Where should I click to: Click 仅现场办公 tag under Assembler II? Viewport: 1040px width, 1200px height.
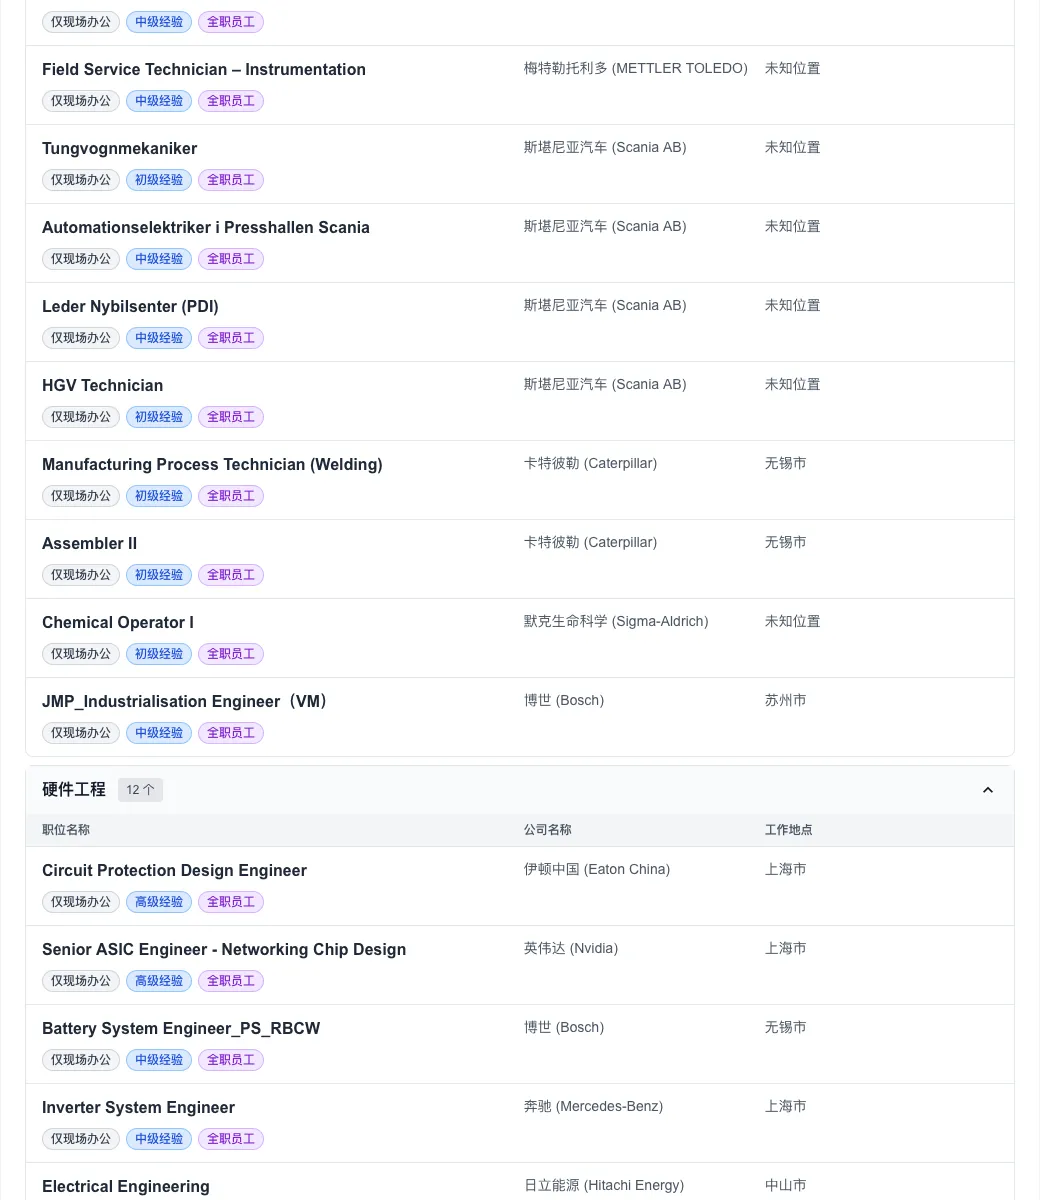(x=81, y=575)
